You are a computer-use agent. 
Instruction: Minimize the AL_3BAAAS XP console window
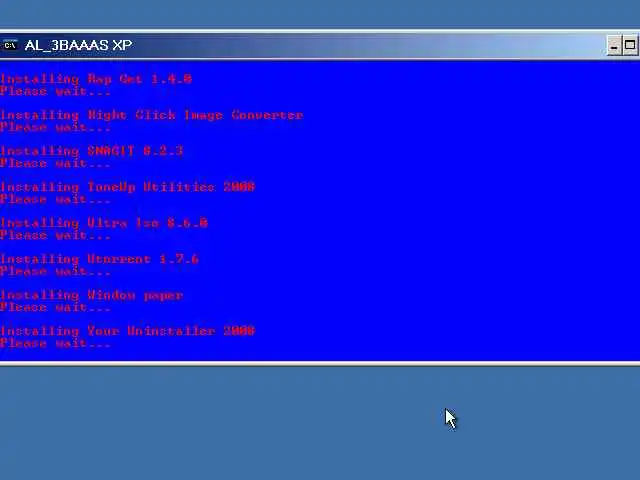[613, 45]
